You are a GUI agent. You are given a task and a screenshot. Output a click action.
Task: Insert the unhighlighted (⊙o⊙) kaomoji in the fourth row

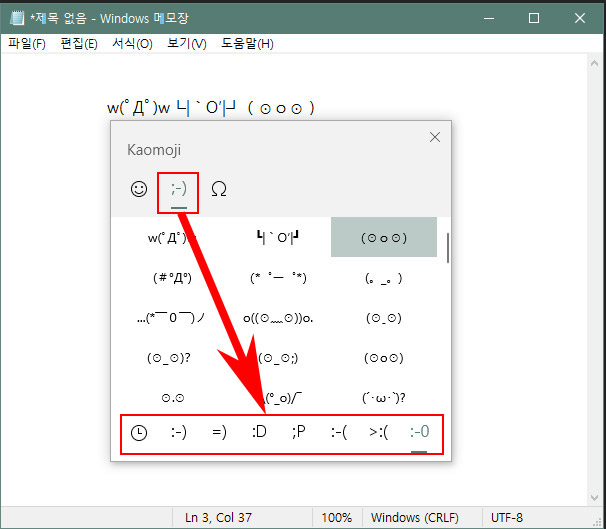click(x=384, y=358)
